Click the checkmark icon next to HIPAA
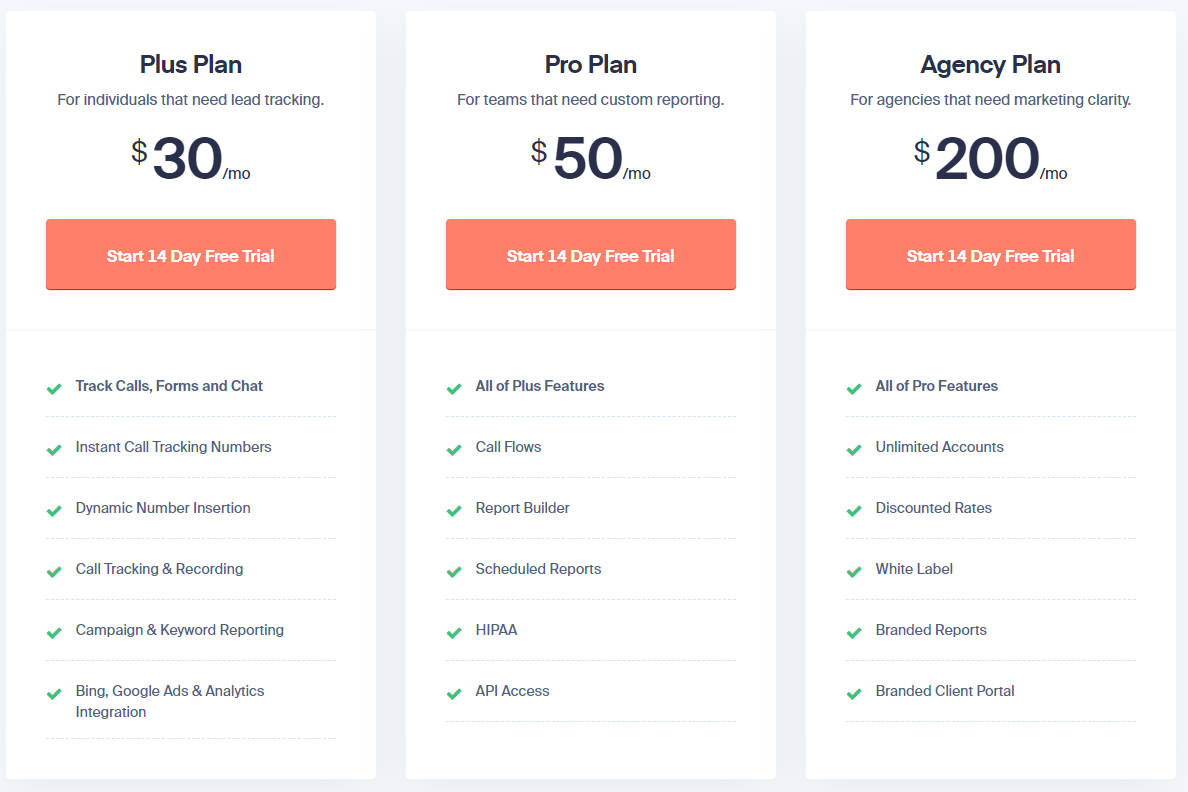The width and height of the screenshot is (1188, 792). coord(454,632)
